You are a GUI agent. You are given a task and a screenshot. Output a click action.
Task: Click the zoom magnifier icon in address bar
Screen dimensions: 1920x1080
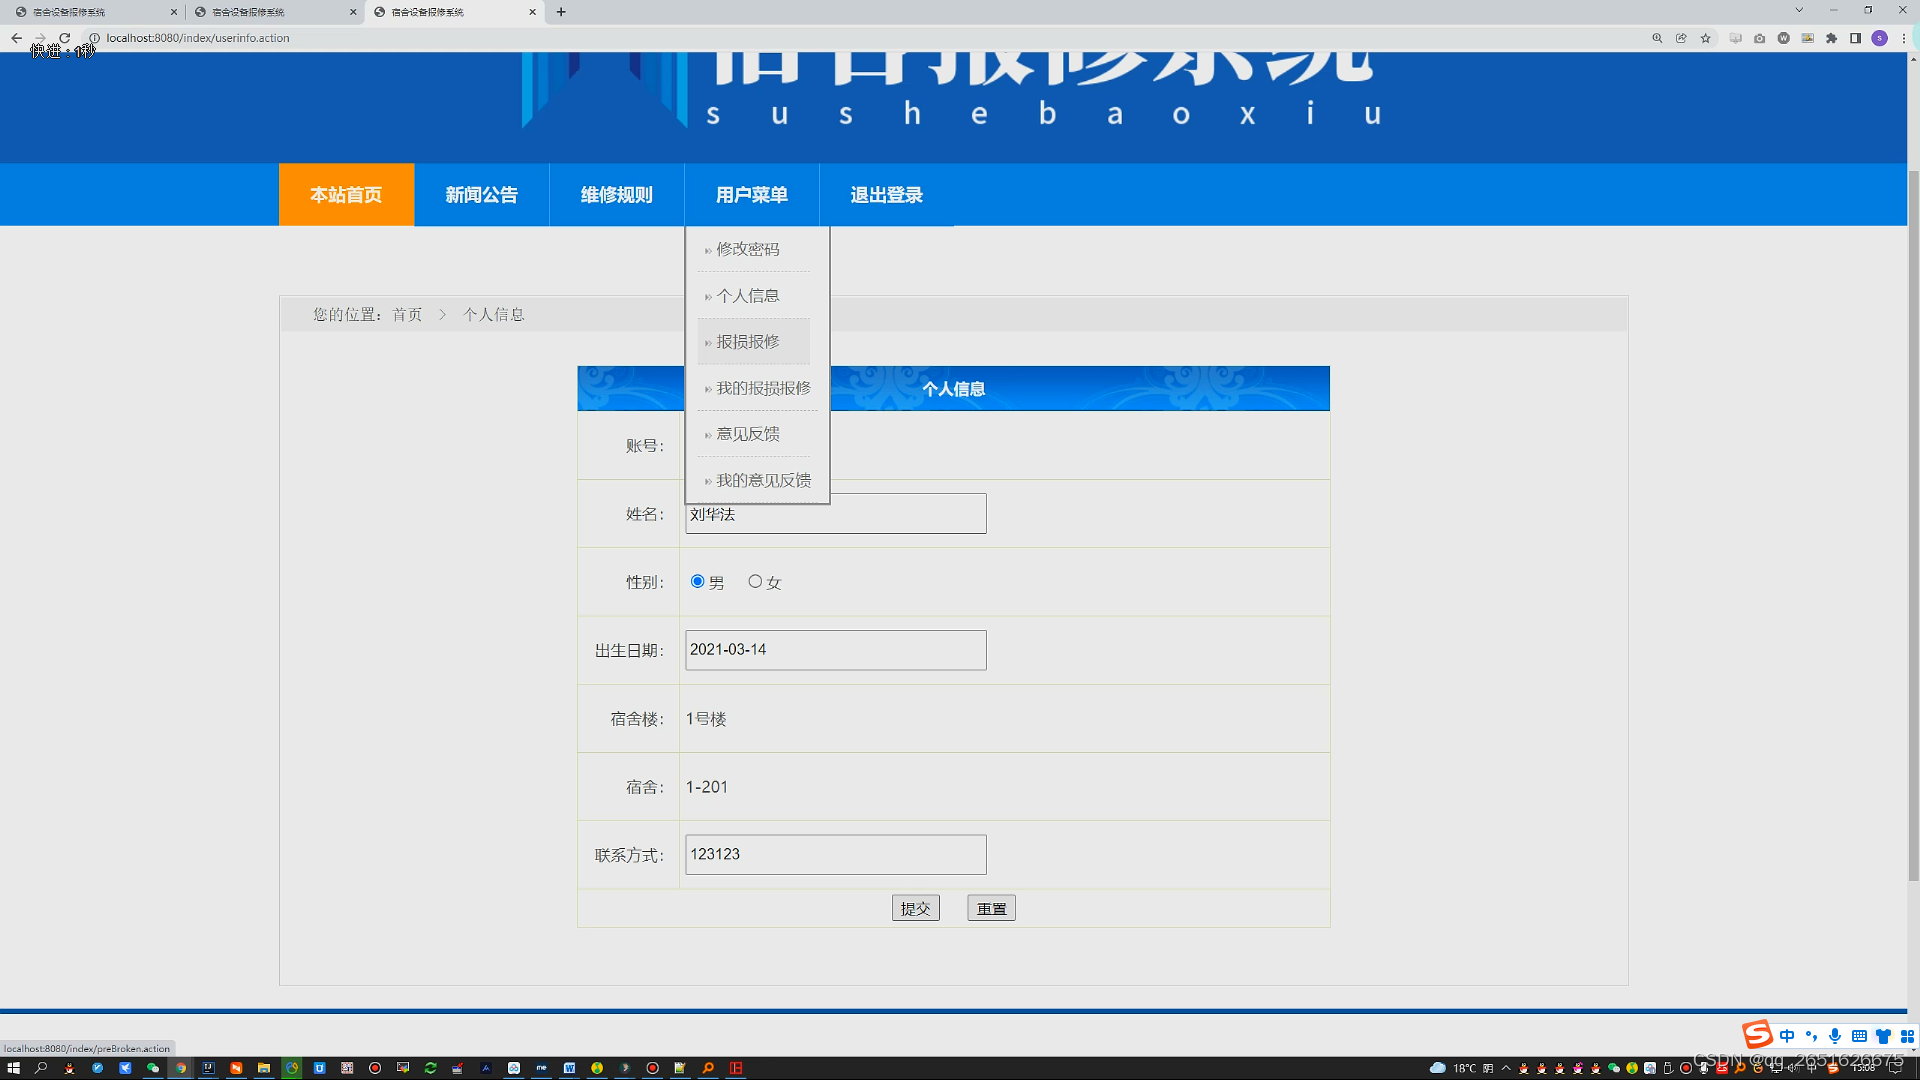pyautogui.click(x=1657, y=38)
